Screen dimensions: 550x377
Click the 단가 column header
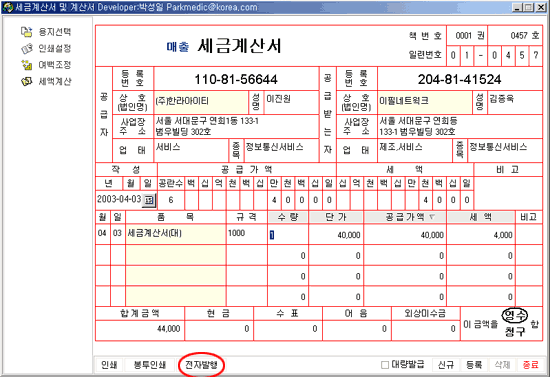click(336, 217)
